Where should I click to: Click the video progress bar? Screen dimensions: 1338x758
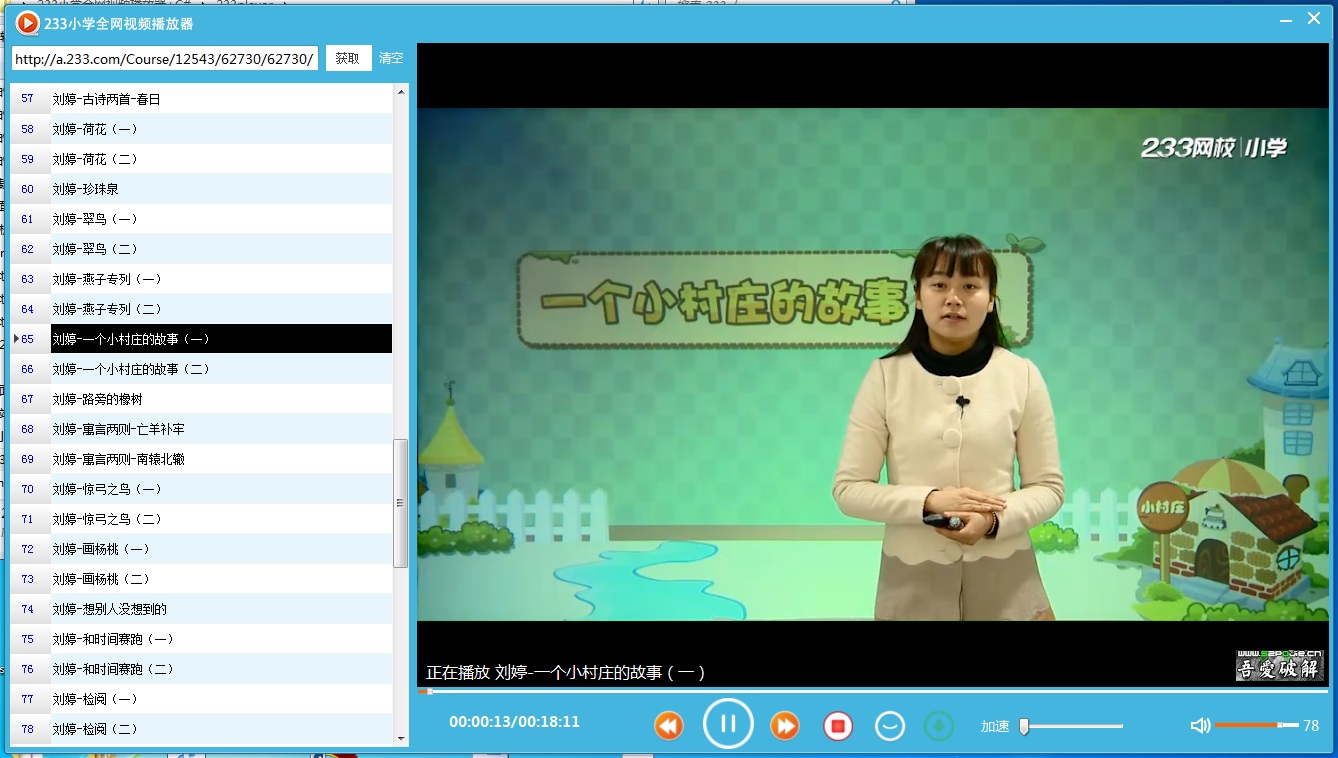(x=872, y=691)
